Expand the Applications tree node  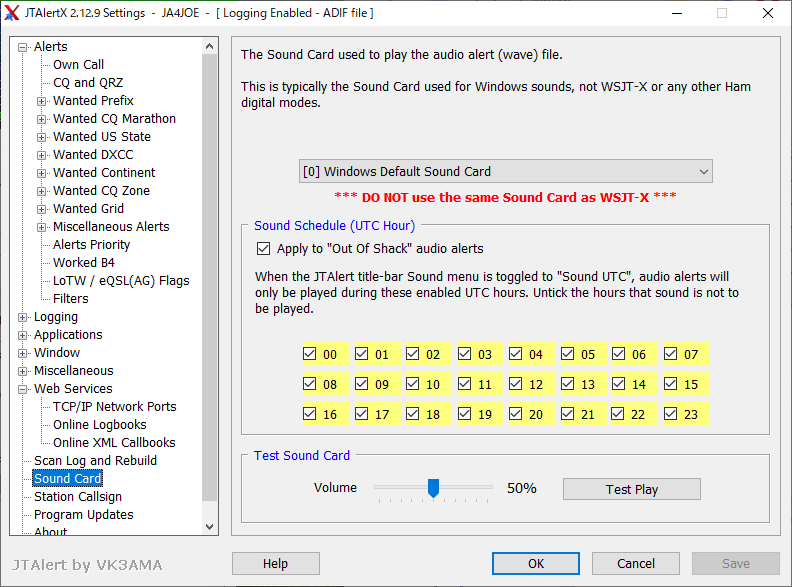tap(22, 335)
